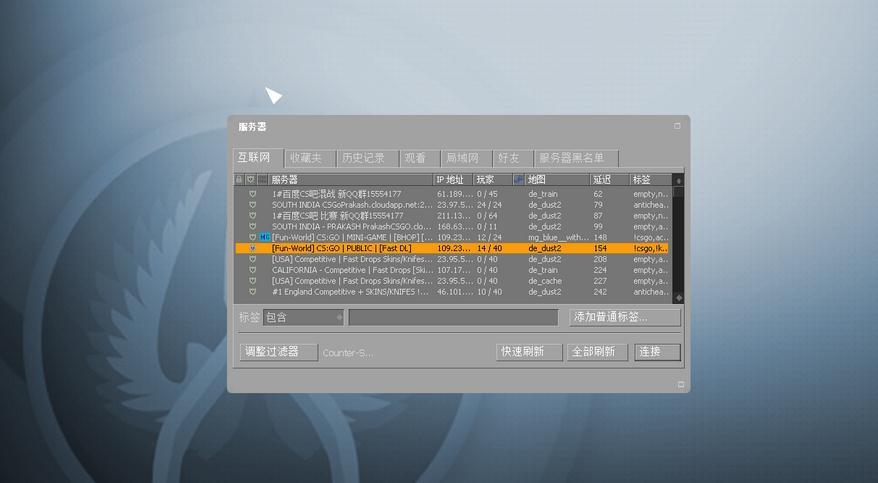Viewport: 878px width, 483px height.
Task: Click the lock icon column header
Action: point(239,180)
